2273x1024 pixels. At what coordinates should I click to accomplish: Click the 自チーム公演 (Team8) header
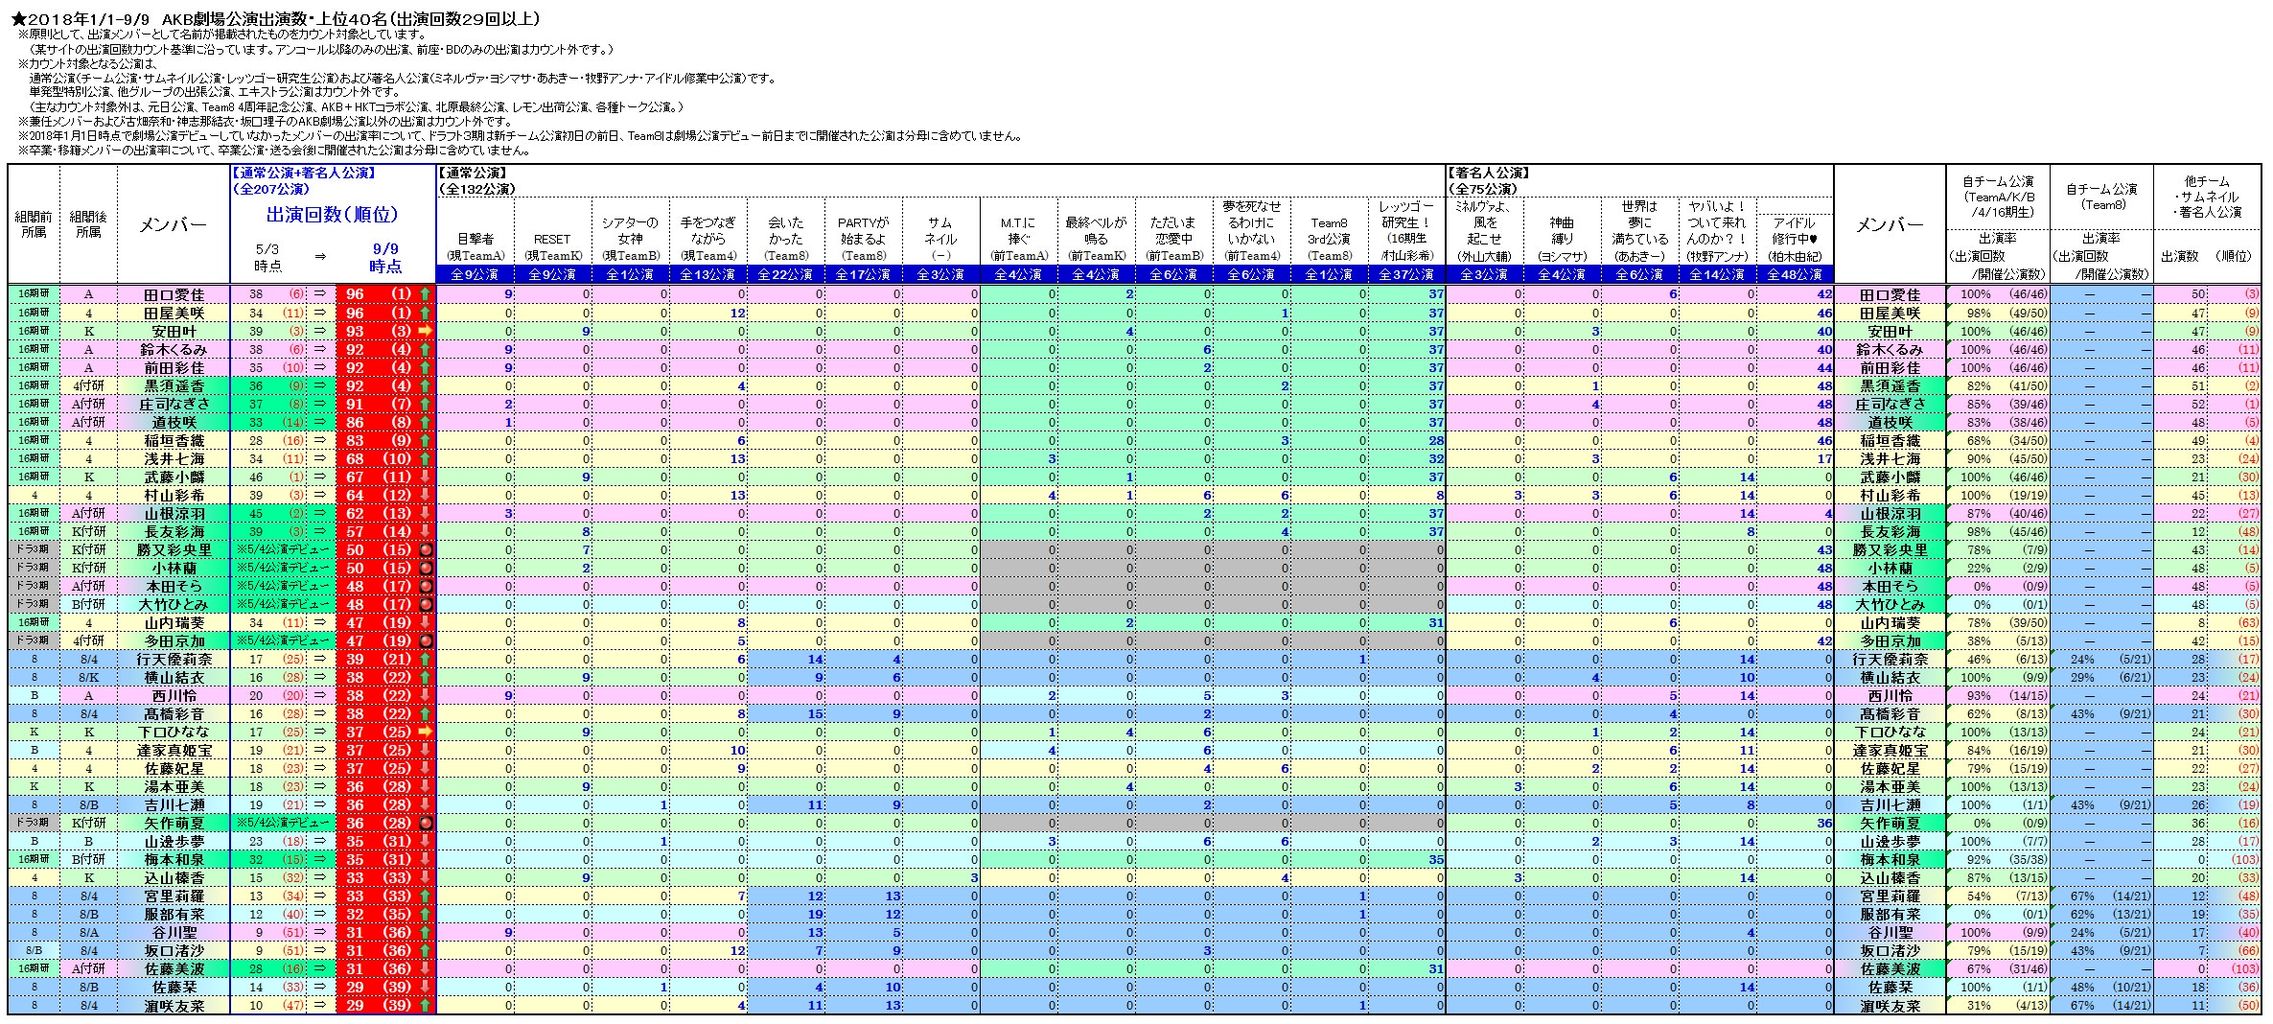[x=2102, y=196]
